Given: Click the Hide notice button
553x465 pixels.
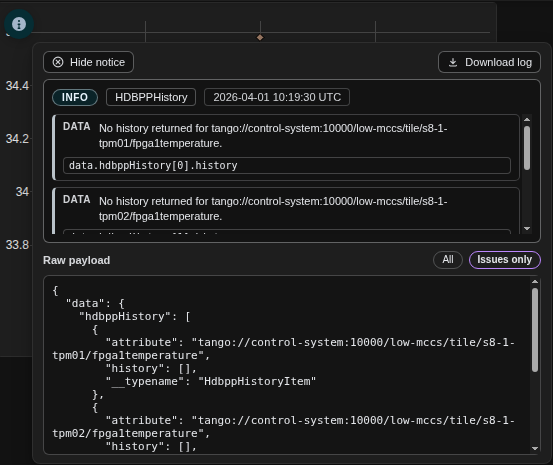Looking at the screenshot, I should pos(89,62).
